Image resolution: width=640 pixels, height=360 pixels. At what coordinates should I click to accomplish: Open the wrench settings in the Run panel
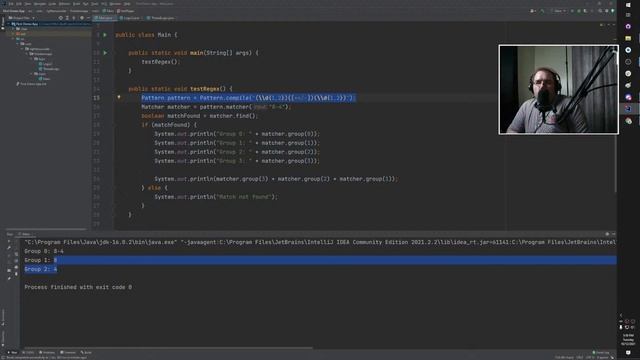click(x=9, y=248)
